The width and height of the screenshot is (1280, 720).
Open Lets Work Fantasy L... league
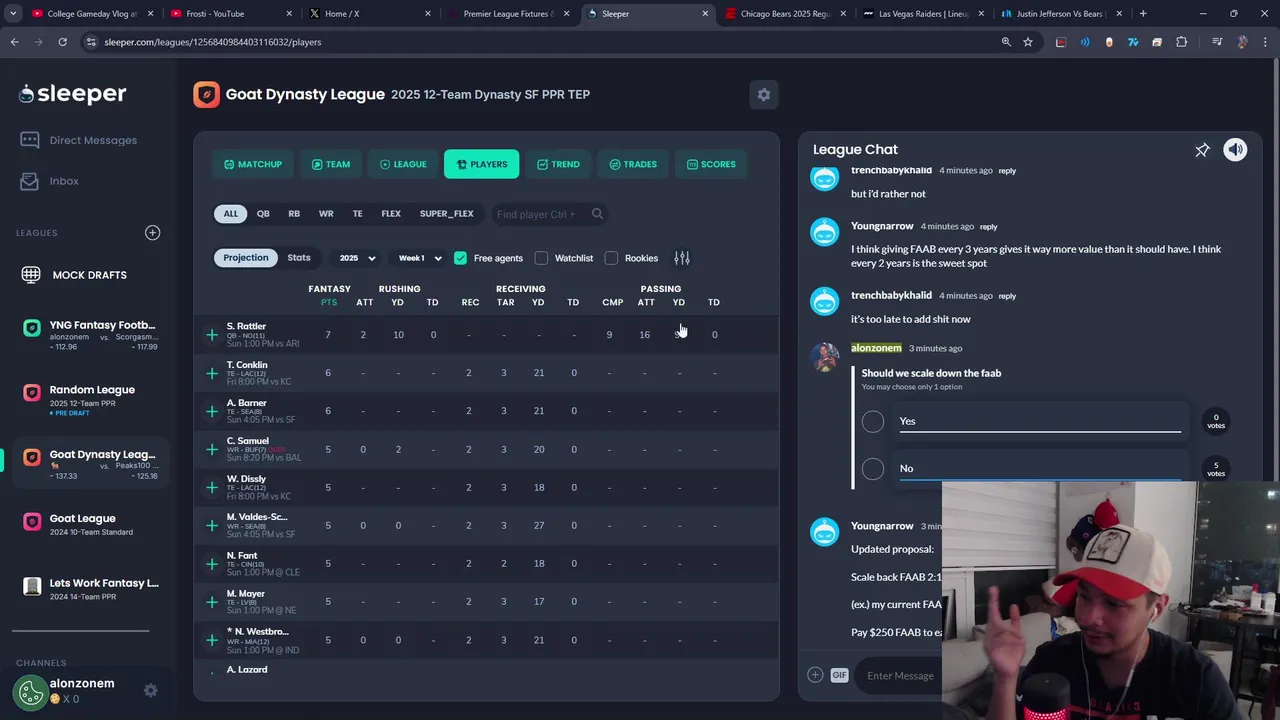90,589
